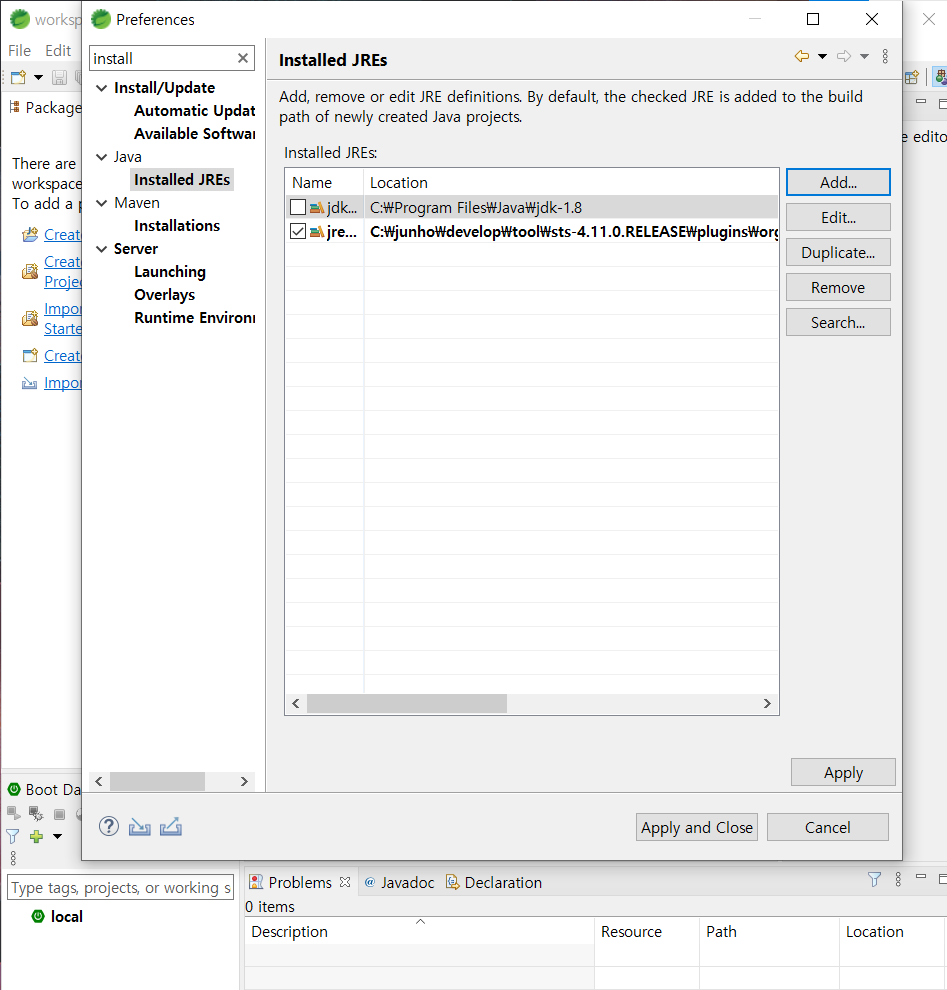Sort JRE table by Location column
Screen dimensions: 947x990
coord(571,182)
